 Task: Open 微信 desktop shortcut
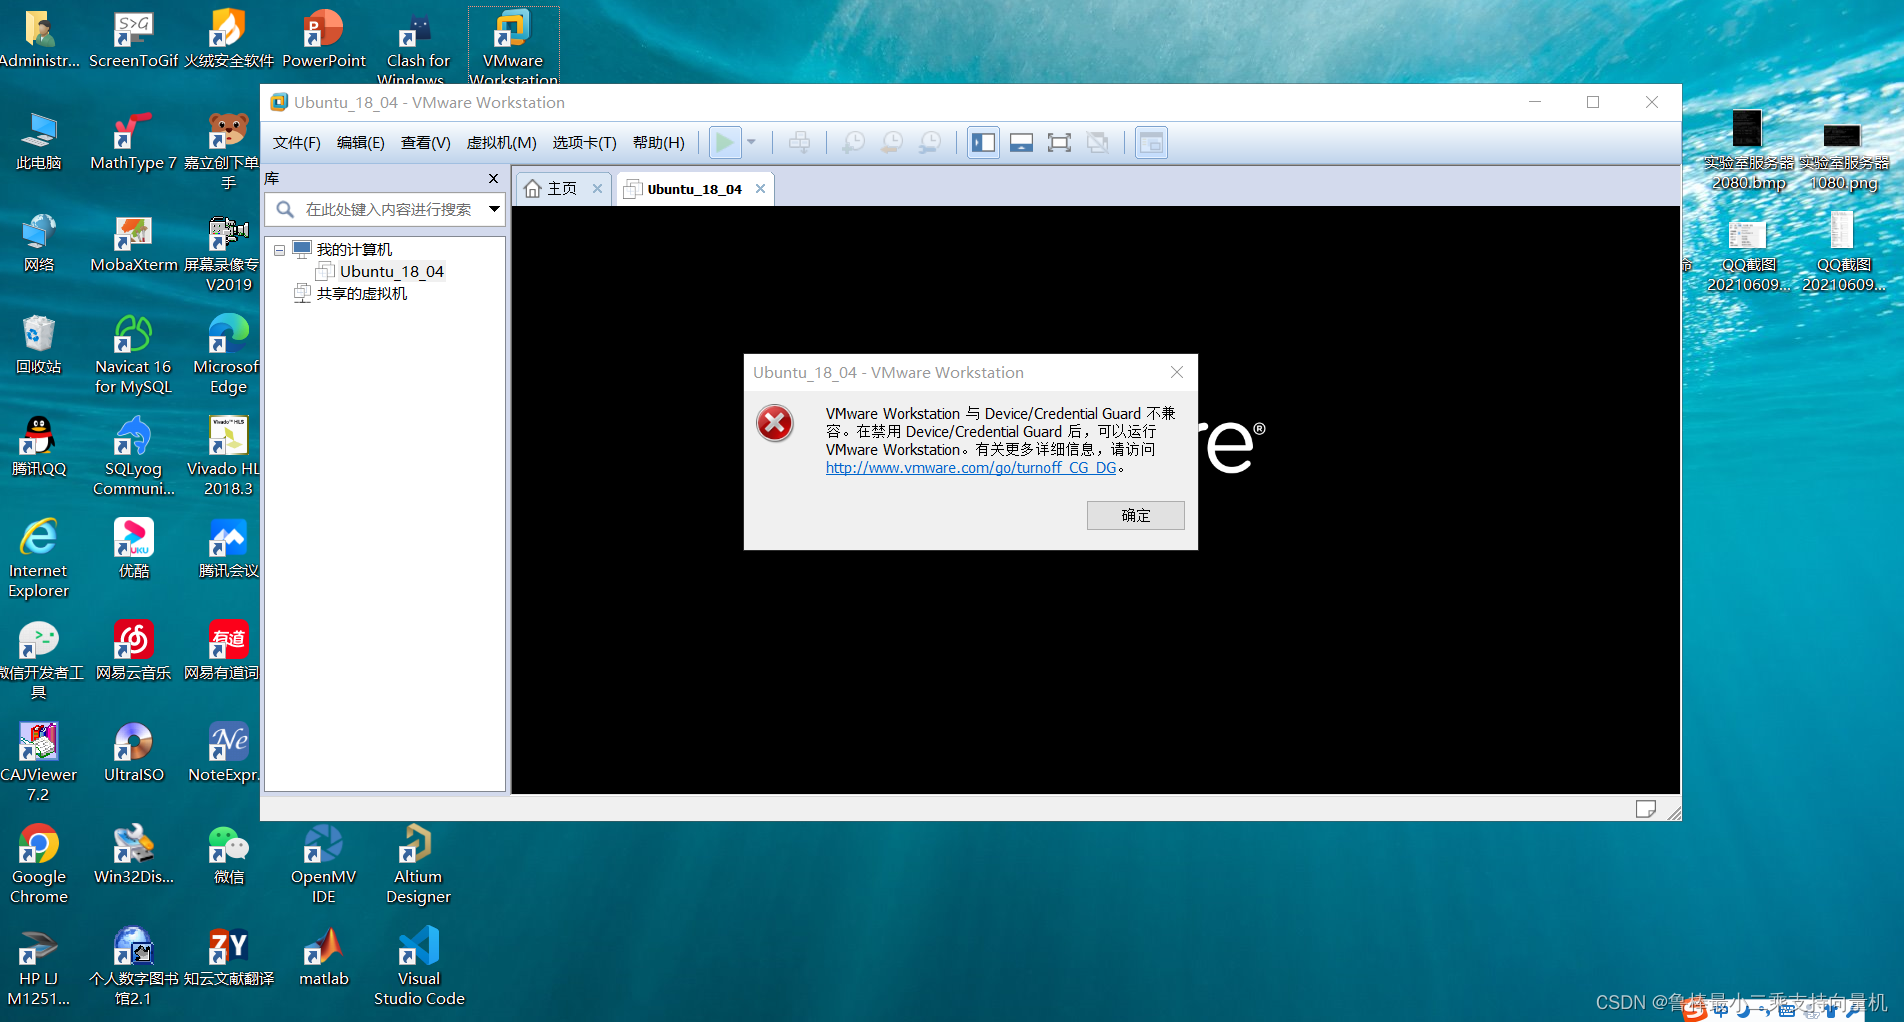tap(228, 856)
